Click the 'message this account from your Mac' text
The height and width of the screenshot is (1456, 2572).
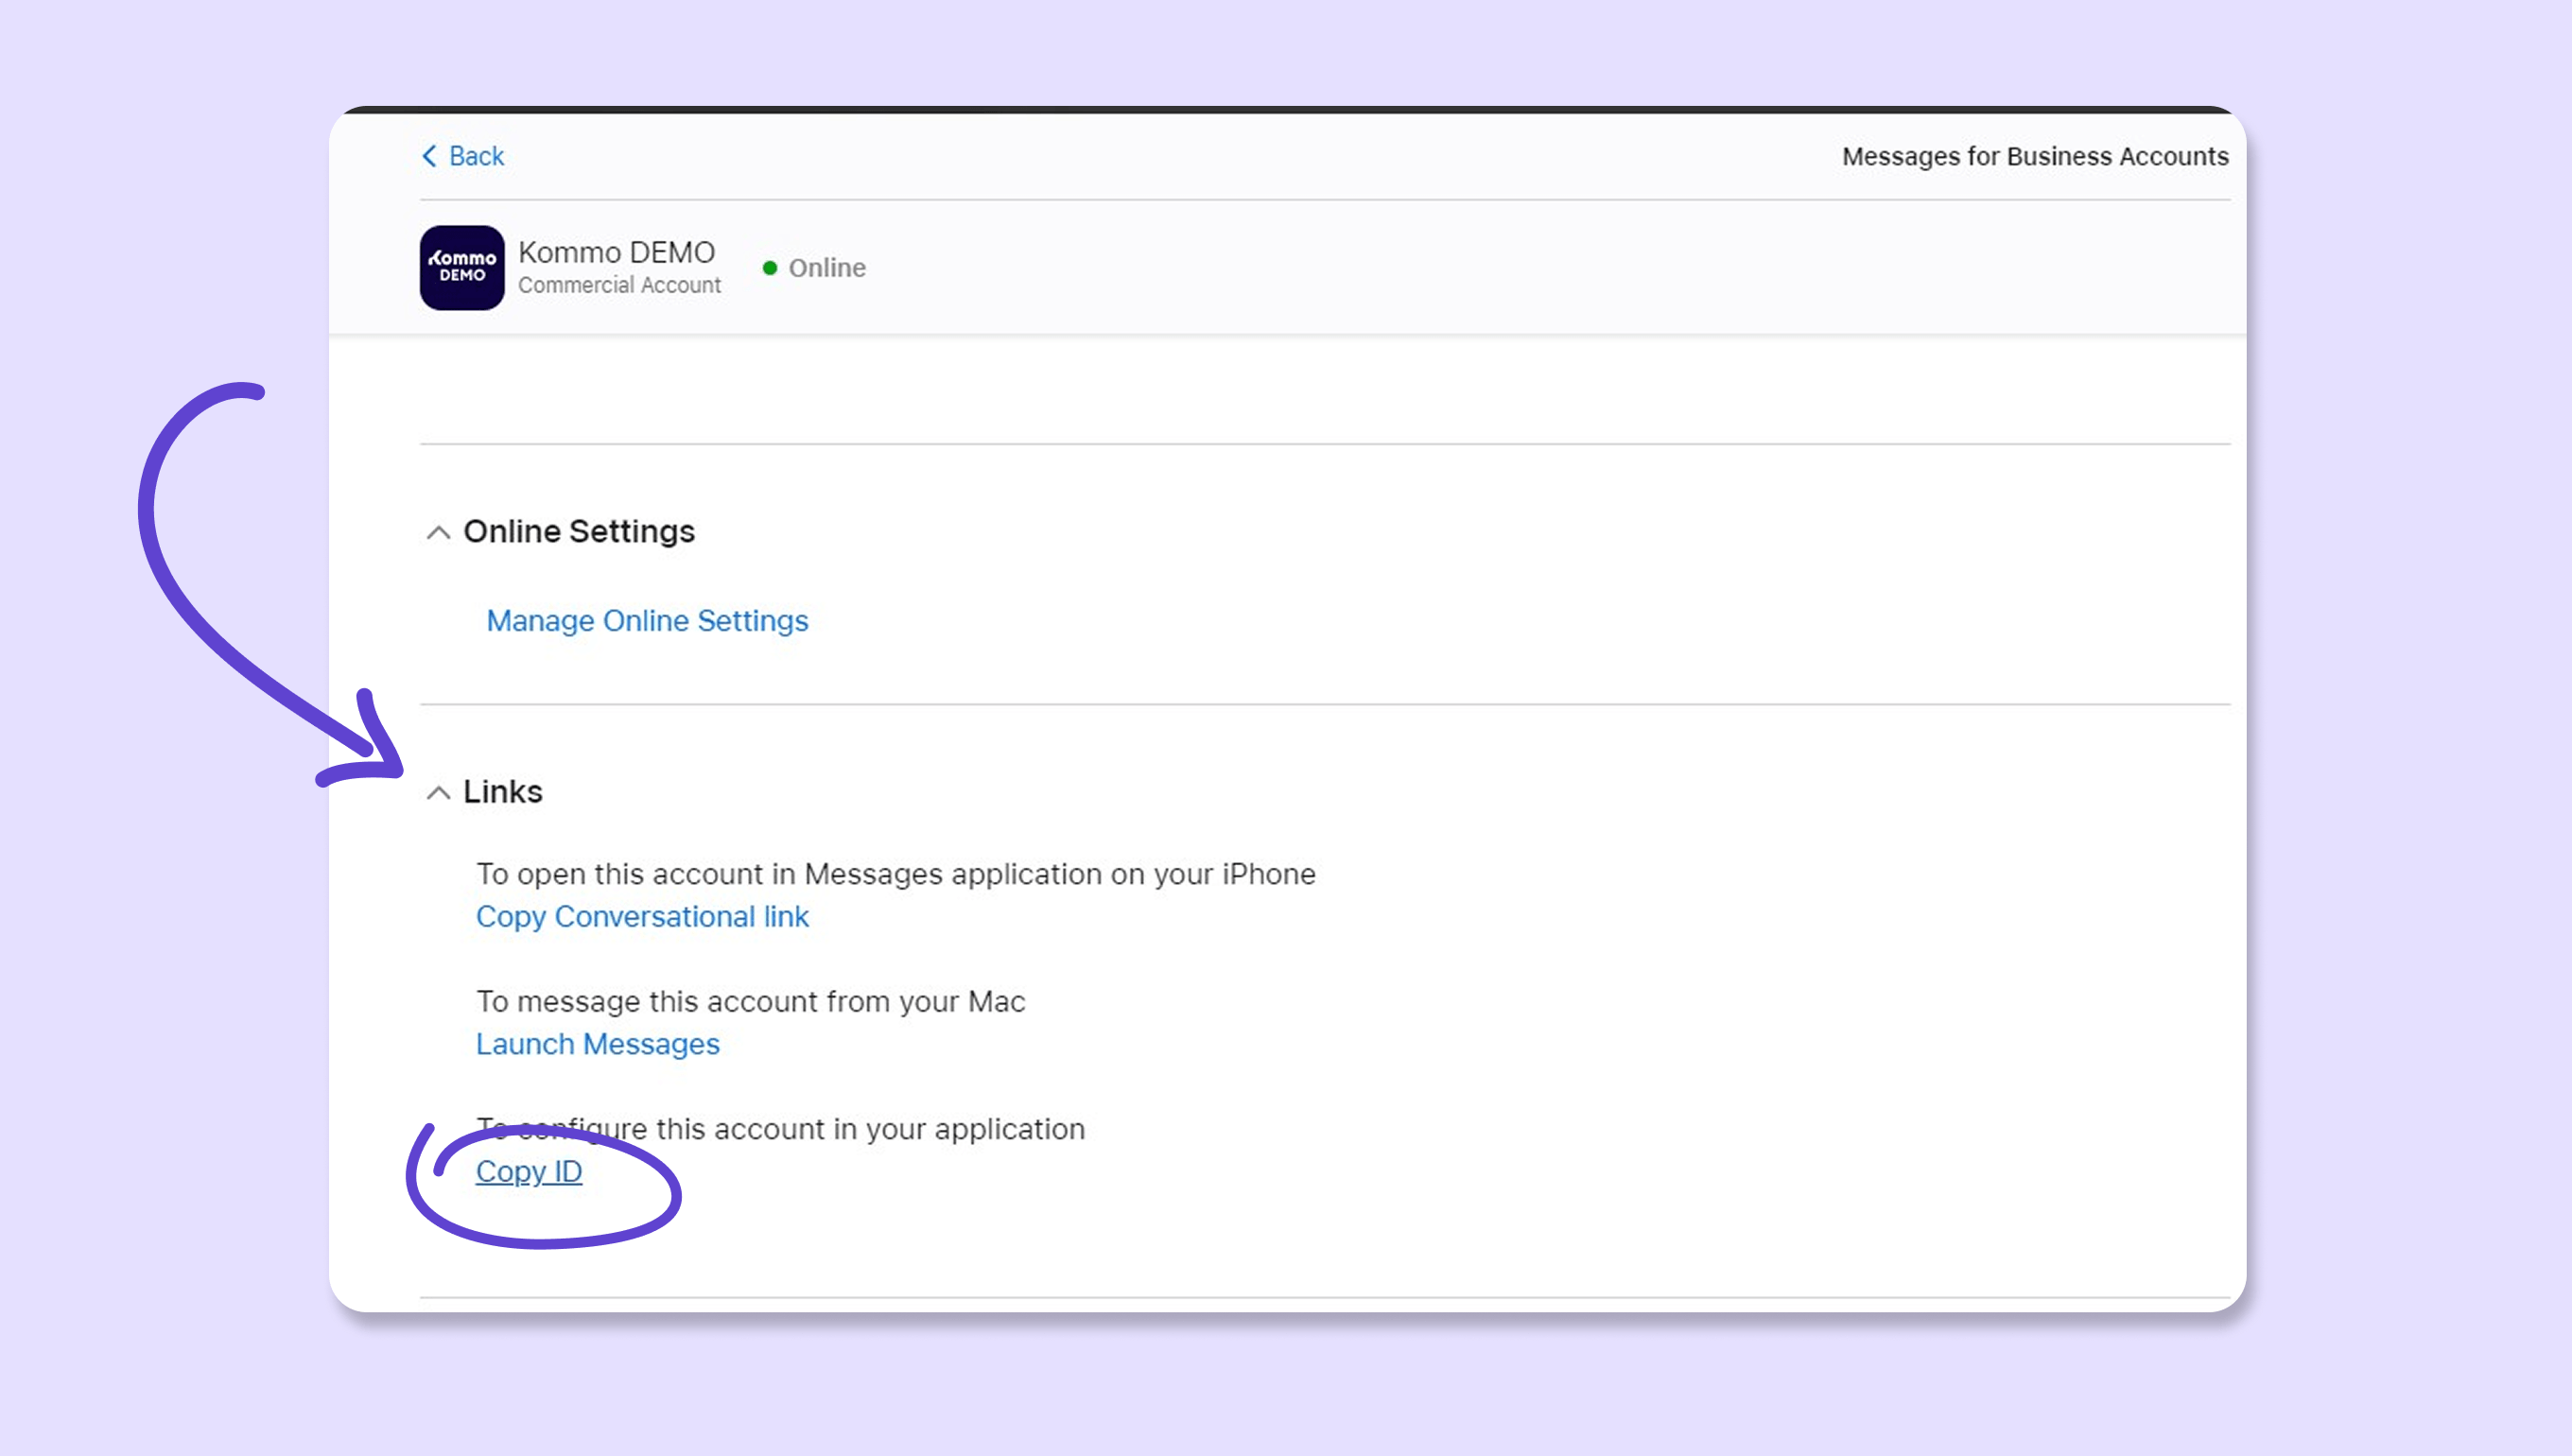coord(750,1001)
